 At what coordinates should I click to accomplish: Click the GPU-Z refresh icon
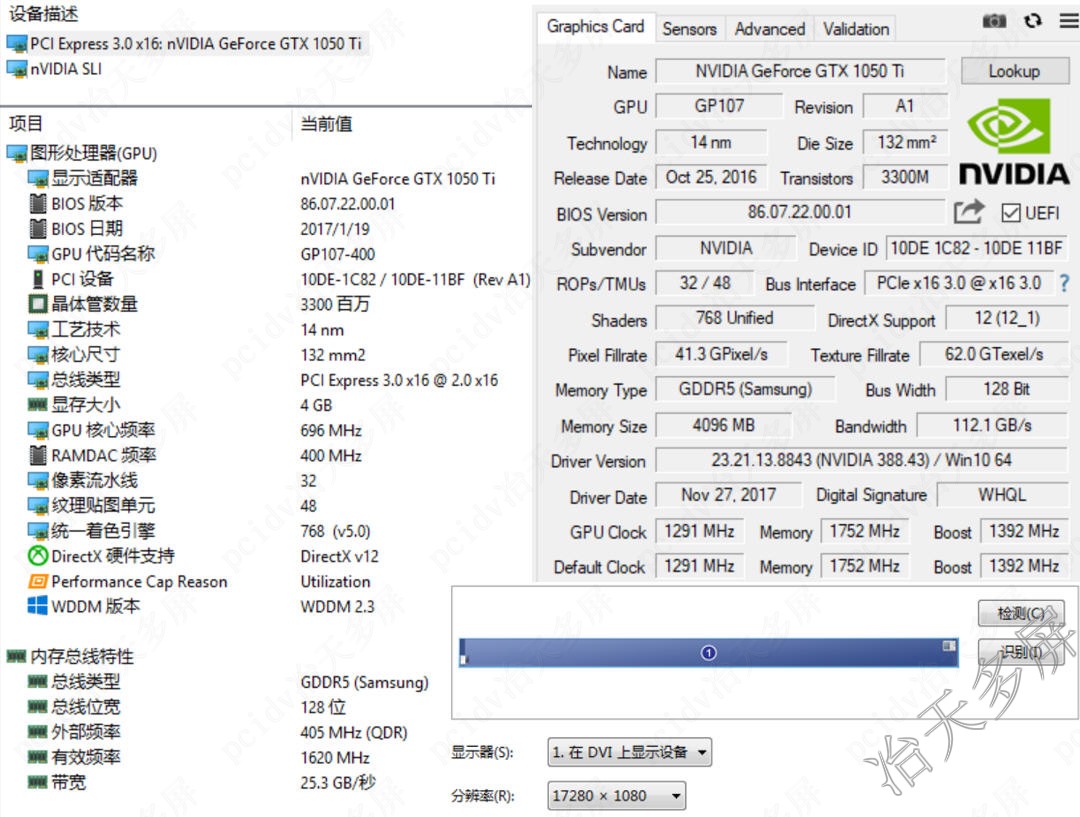1032,21
